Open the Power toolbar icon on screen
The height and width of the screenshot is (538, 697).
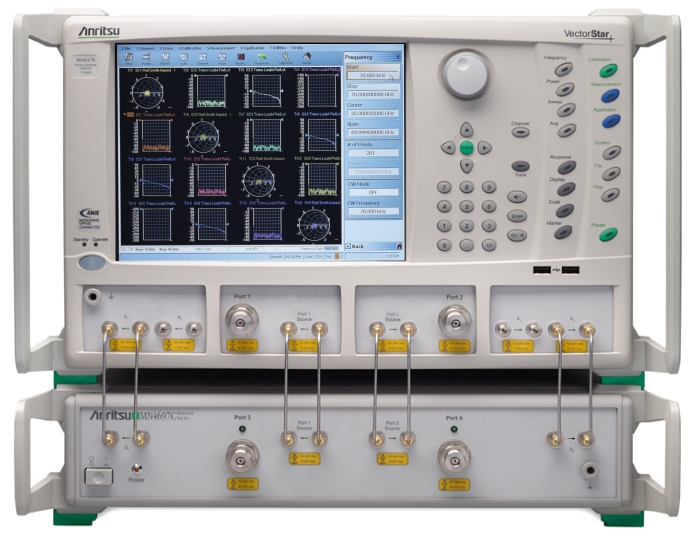pyautogui.click(x=147, y=58)
